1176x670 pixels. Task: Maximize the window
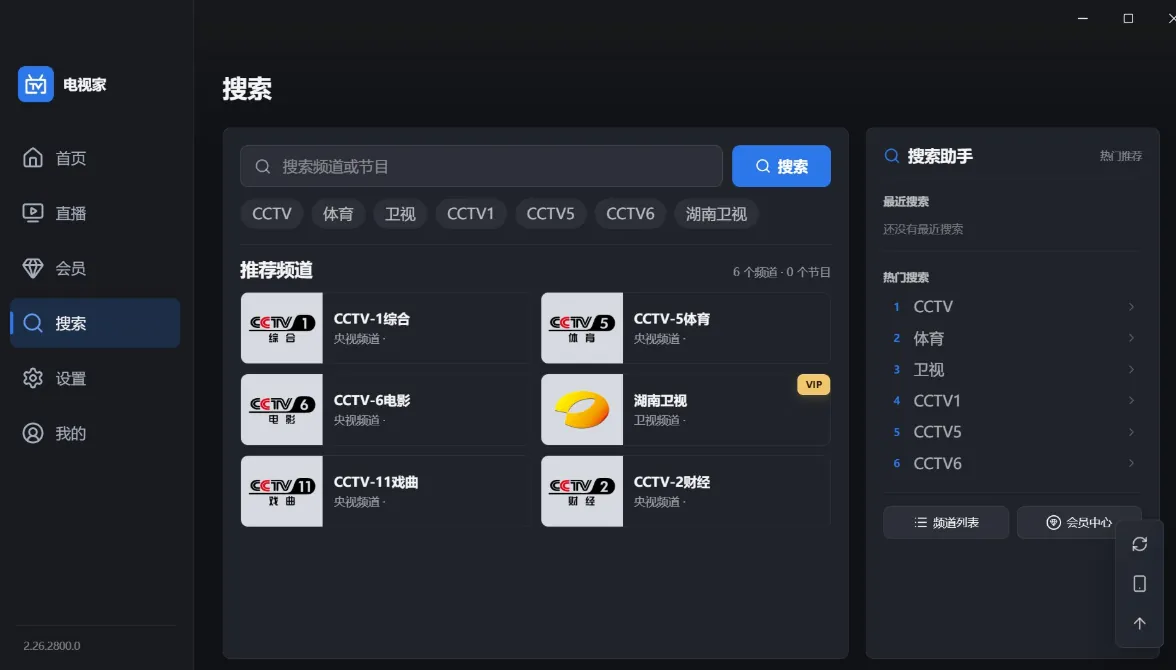[1128, 18]
